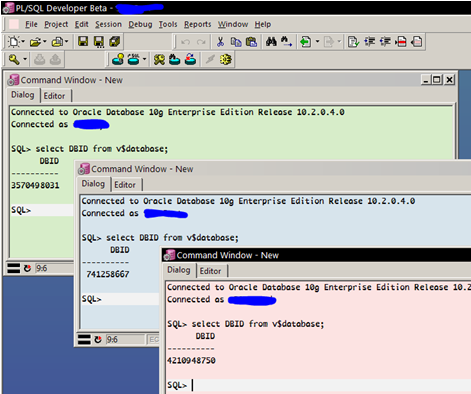Open the Tools menu

(x=168, y=24)
